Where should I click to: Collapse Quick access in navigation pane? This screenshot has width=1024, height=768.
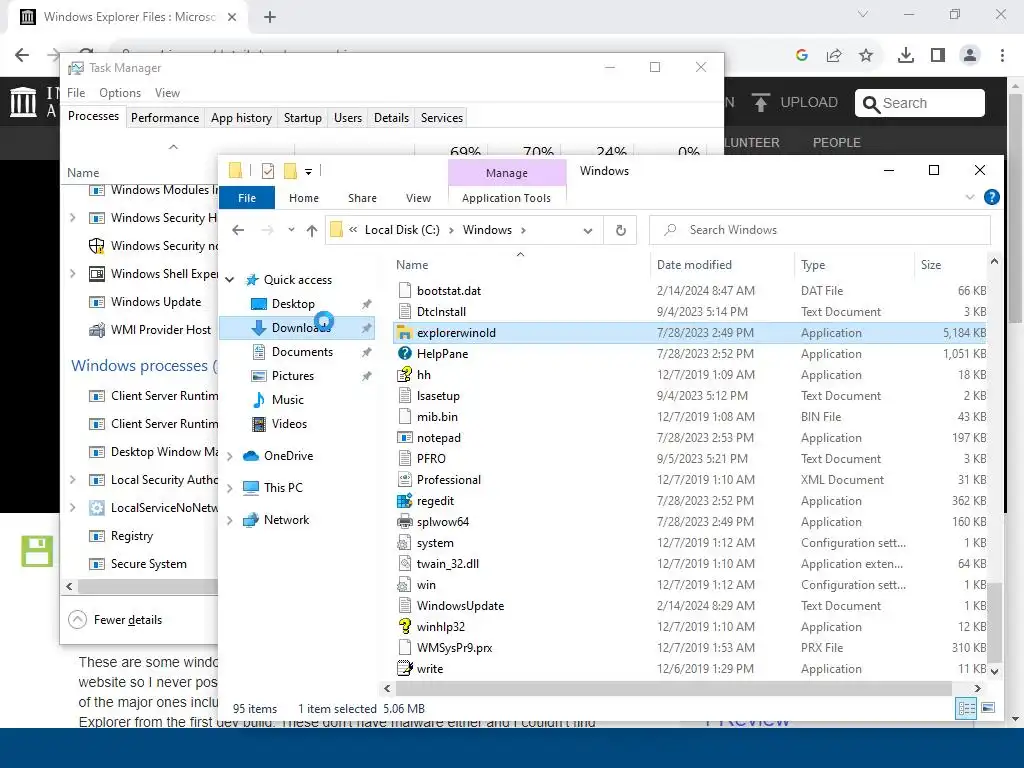(230, 280)
